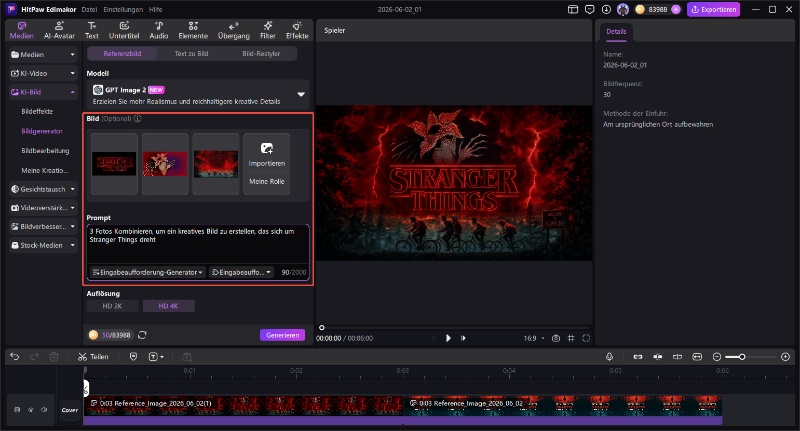Select HD 4K resolution
Image resolution: width=800 pixels, height=431 pixels.
(168, 306)
